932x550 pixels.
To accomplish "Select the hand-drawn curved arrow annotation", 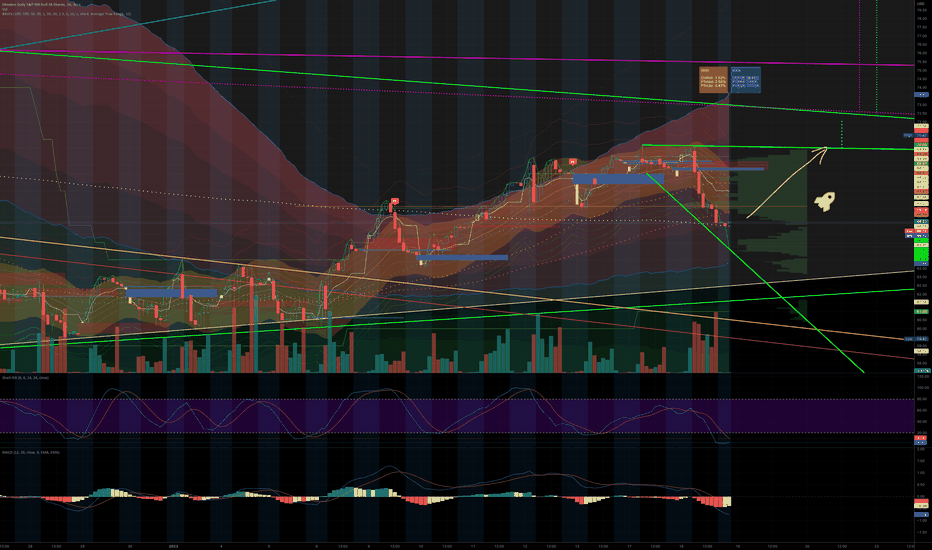I will 786,182.
